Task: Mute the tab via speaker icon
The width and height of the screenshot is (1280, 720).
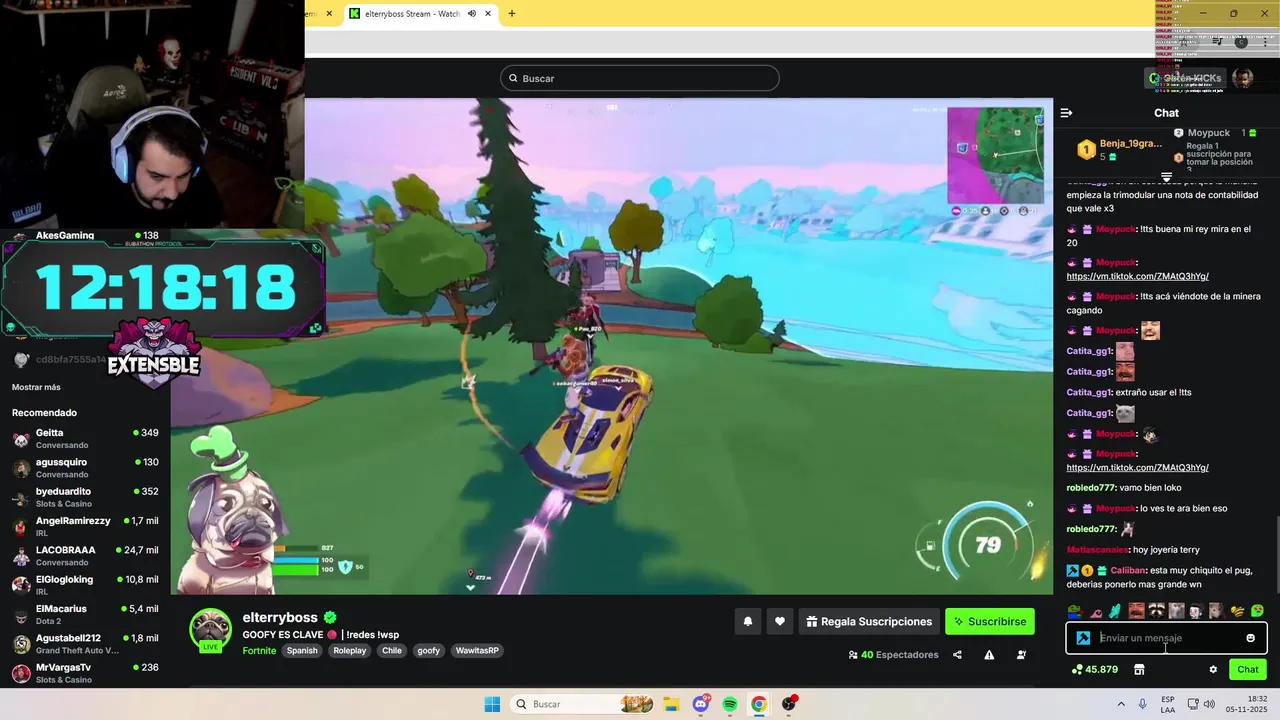Action: 471,14
